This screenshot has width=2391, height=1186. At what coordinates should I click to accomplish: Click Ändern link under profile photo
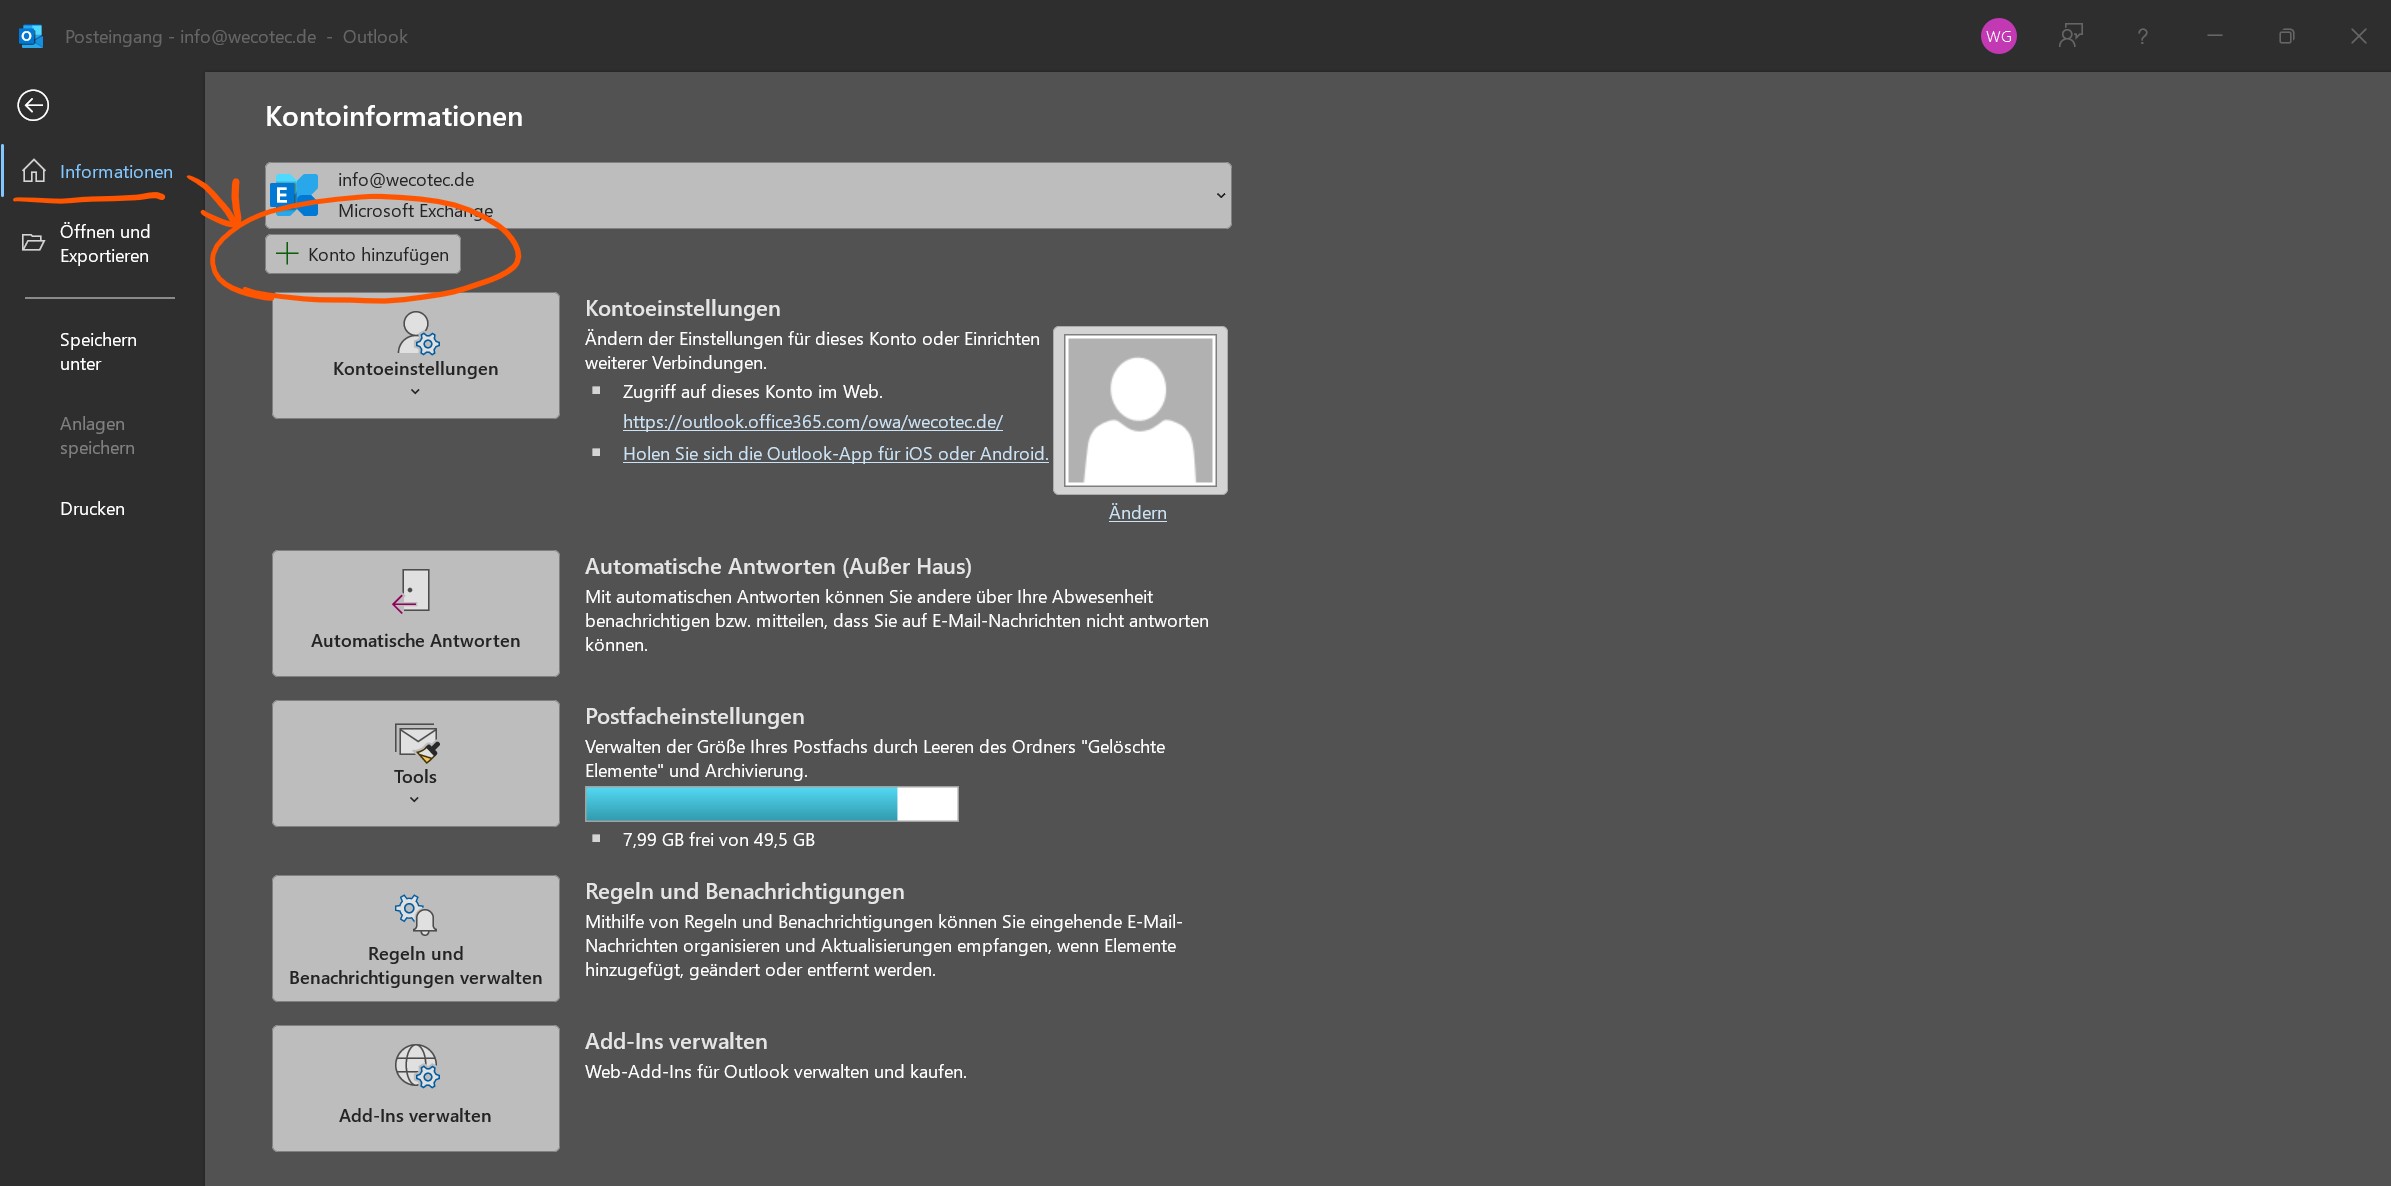(x=1138, y=512)
